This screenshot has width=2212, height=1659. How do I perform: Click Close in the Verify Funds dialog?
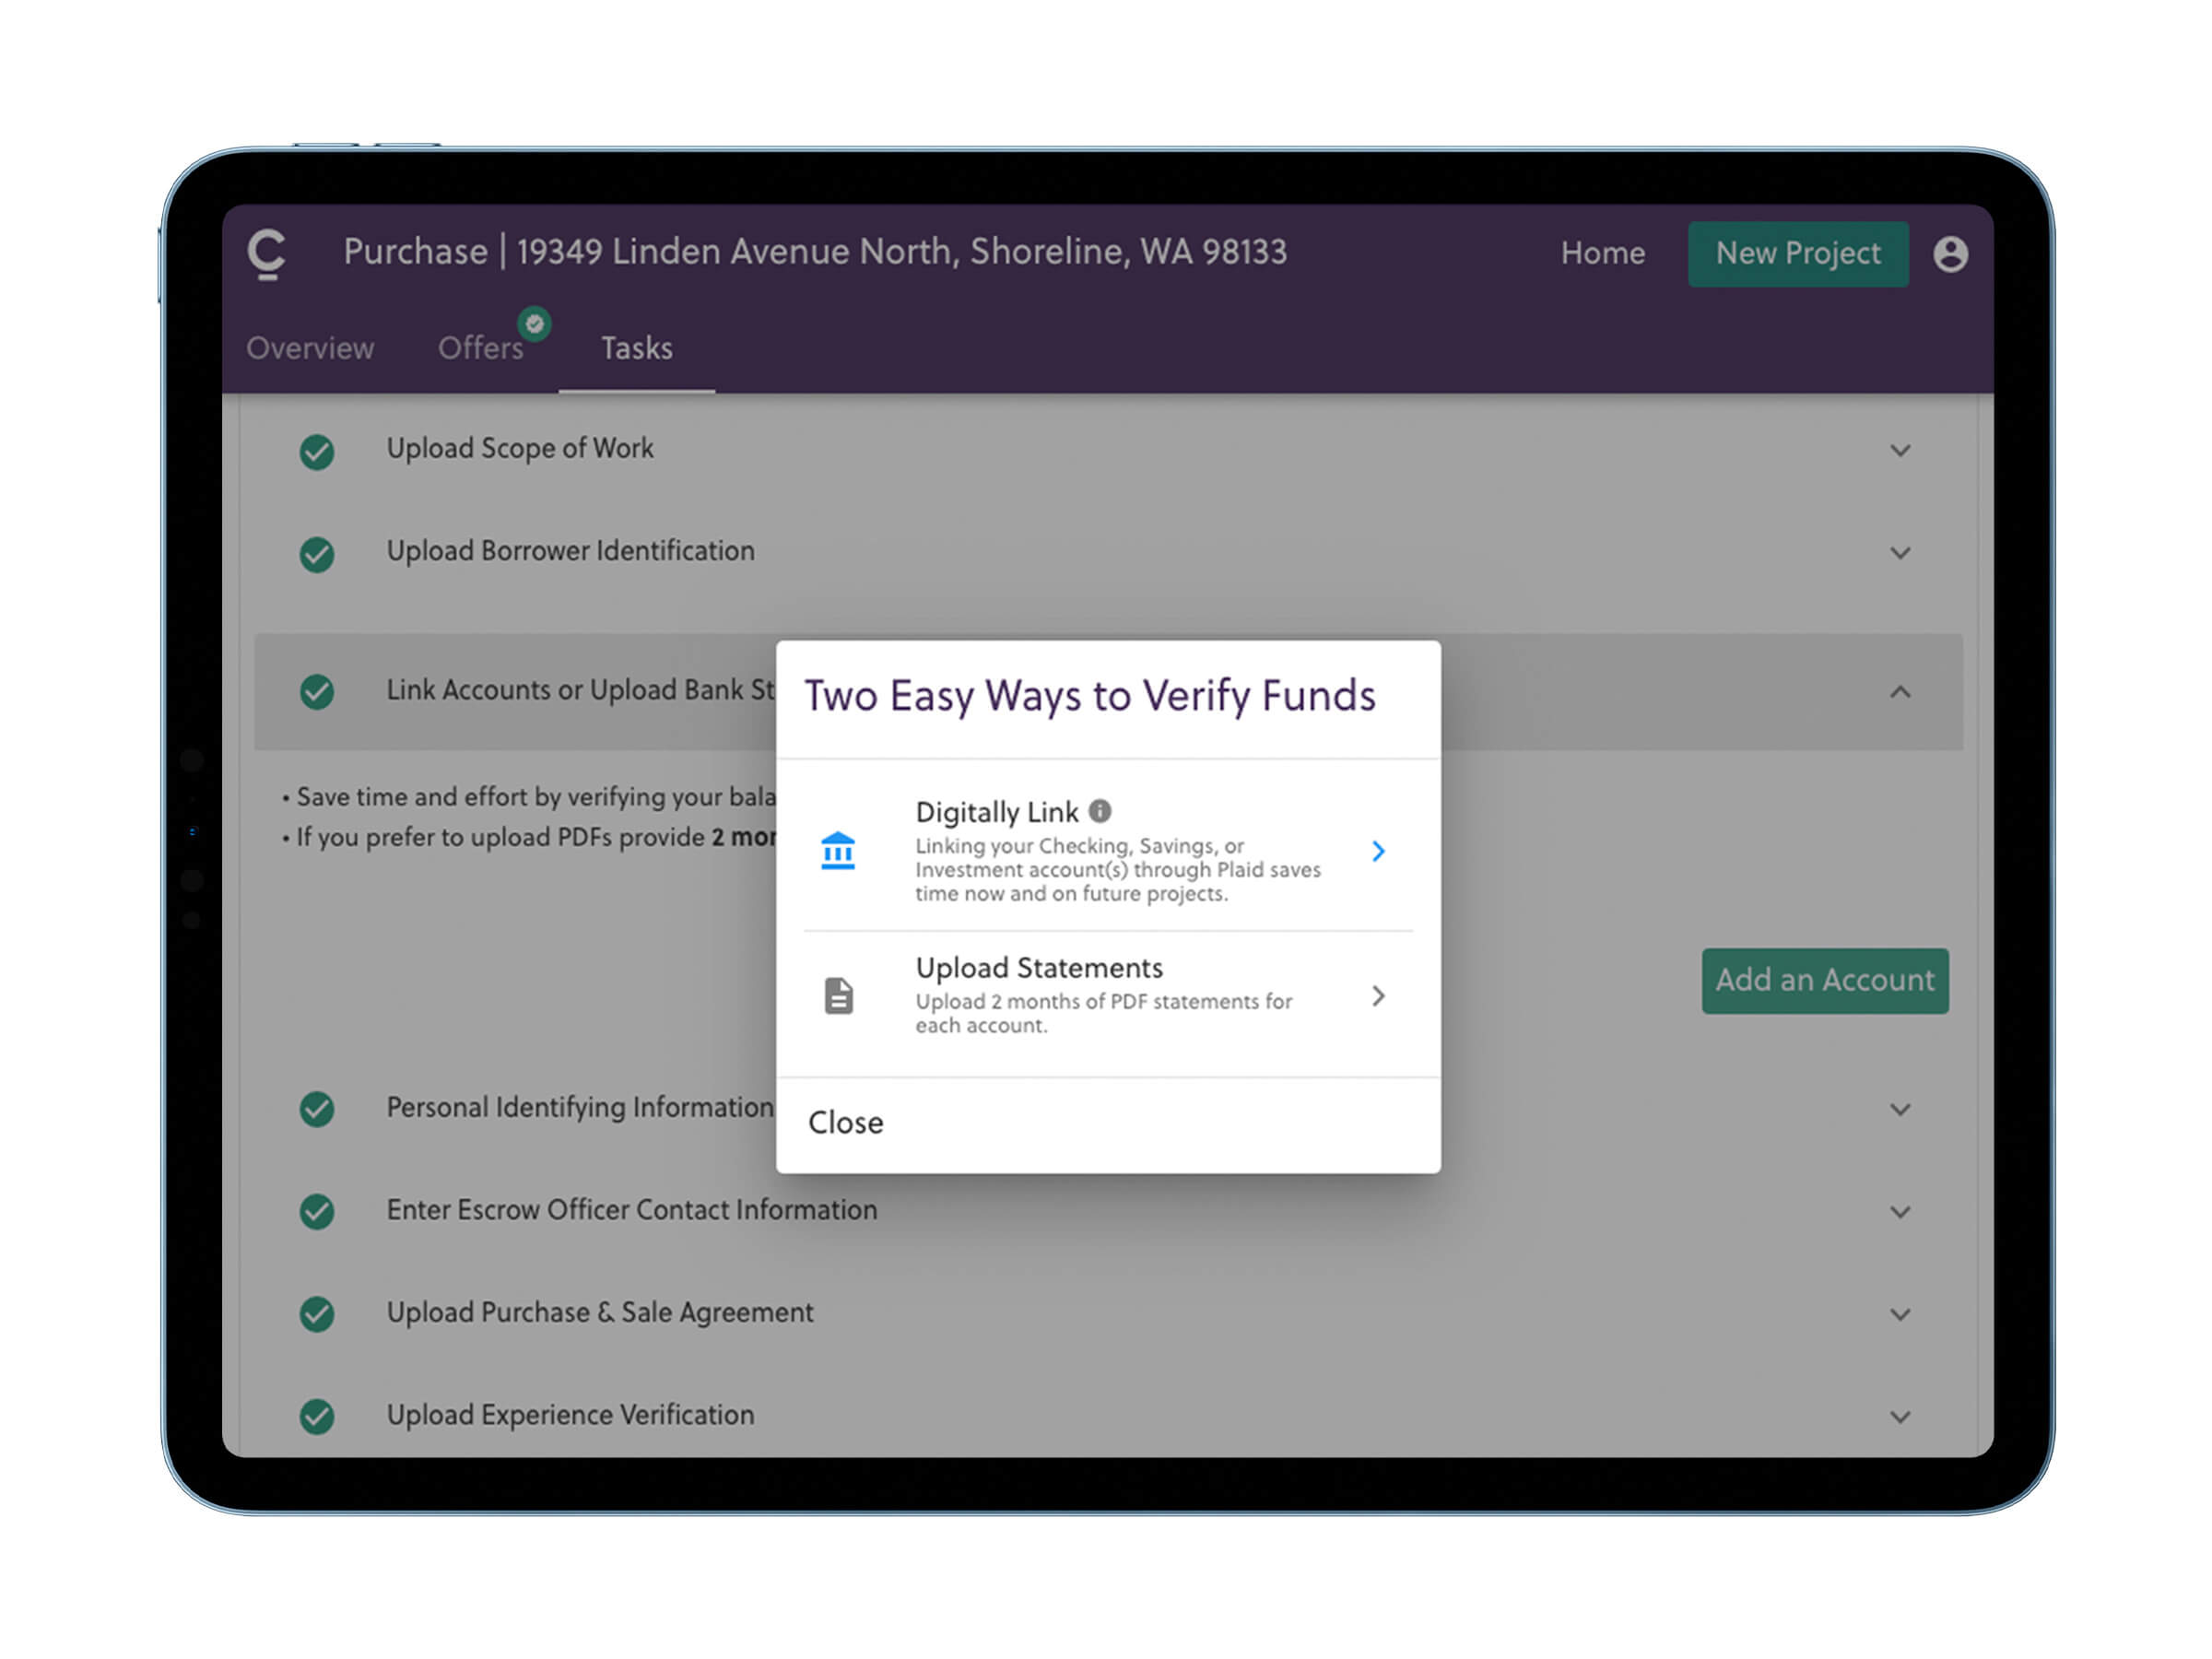tap(845, 1123)
